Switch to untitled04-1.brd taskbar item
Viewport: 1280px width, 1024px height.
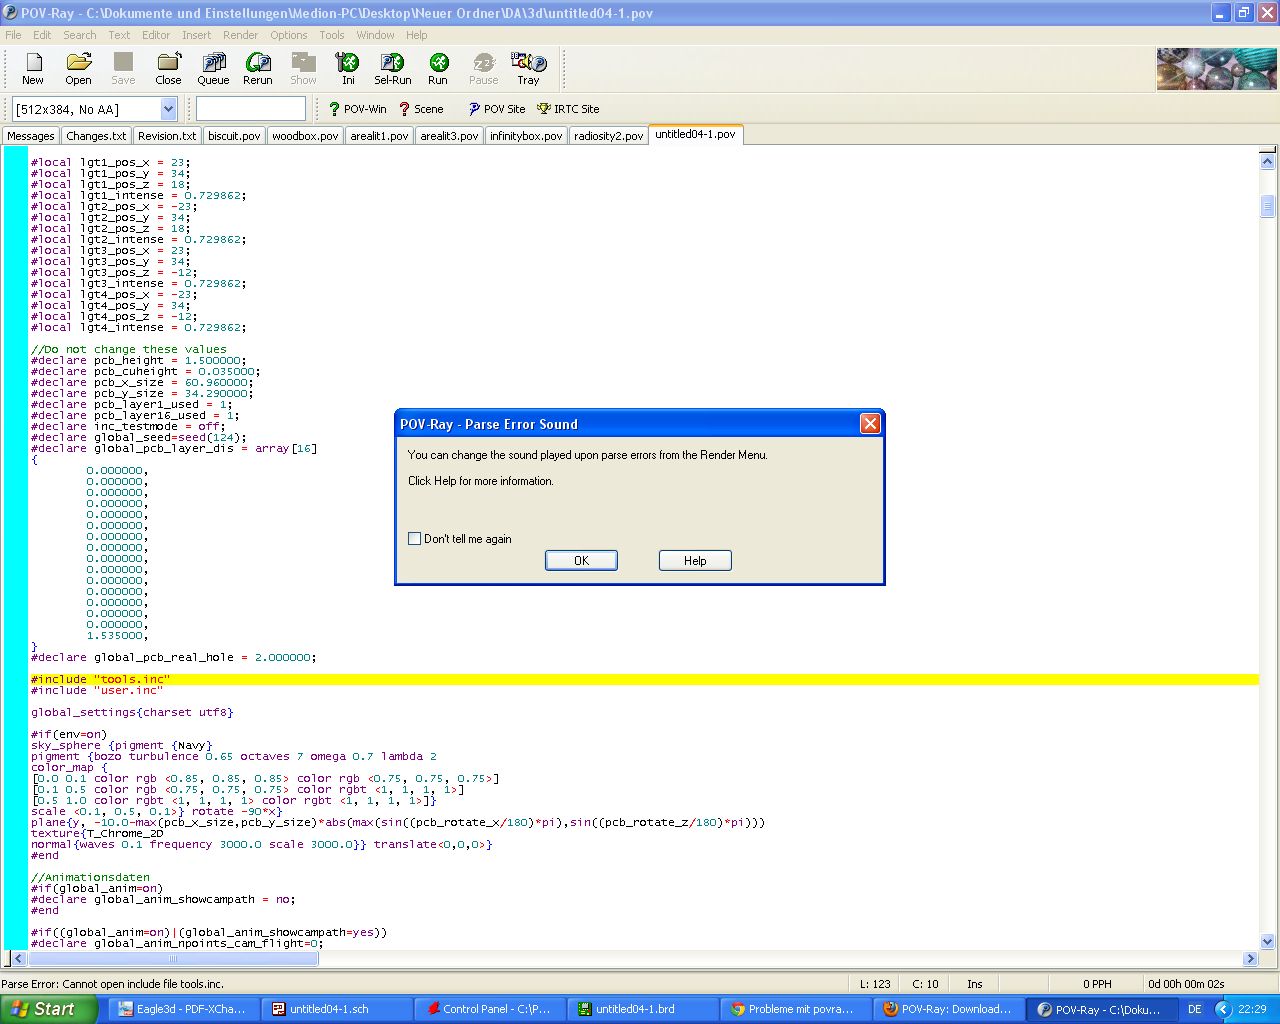click(x=642, y=1009)
